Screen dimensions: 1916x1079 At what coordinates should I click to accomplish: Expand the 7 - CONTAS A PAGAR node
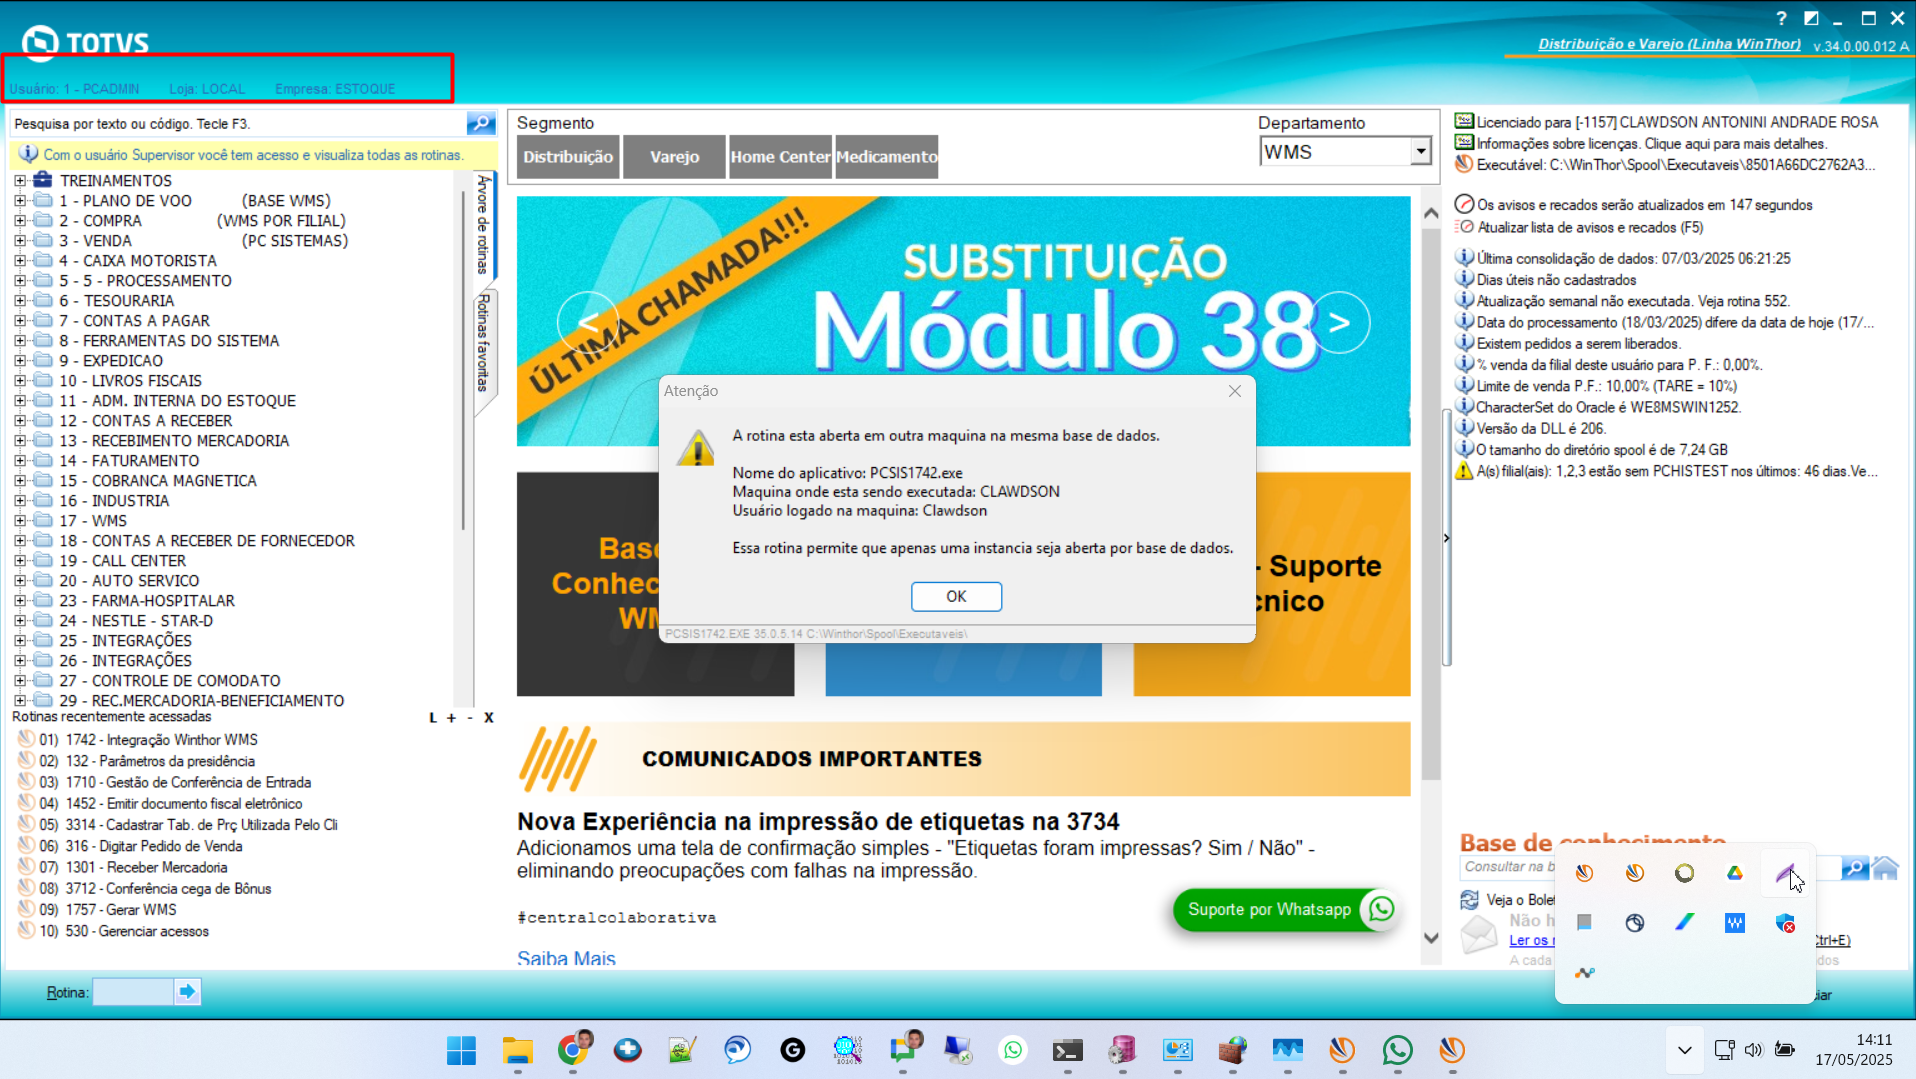[x=20, y=321]
